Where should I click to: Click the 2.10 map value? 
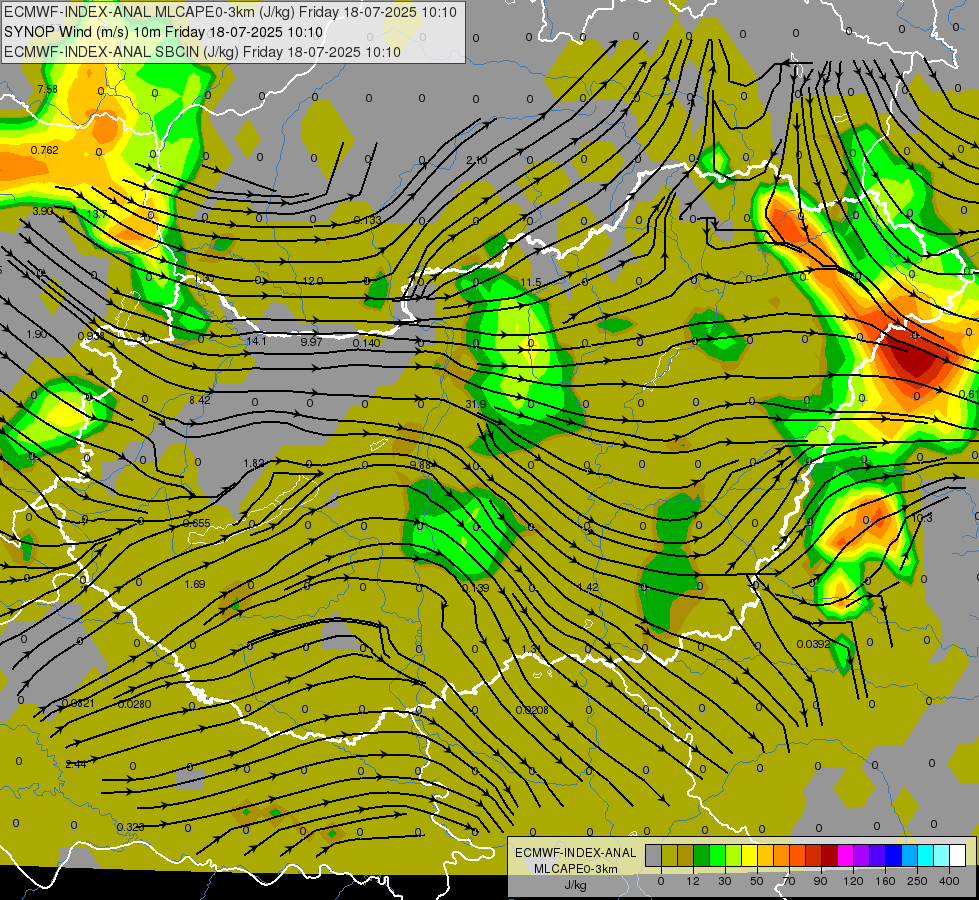pos(476,161)
